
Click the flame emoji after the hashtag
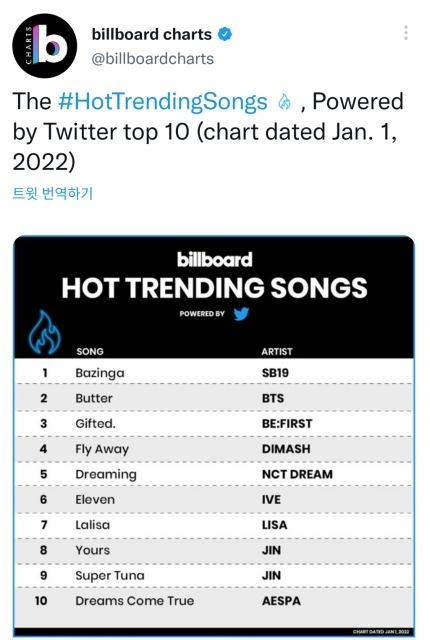tap(284, 102)
